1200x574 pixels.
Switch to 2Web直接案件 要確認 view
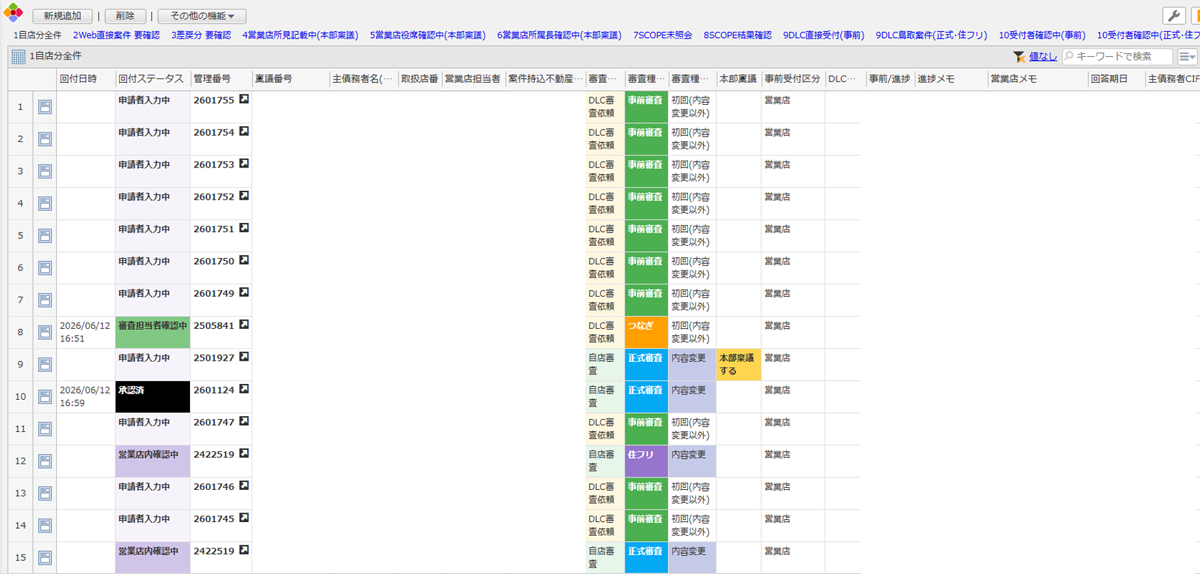point(116,35)
